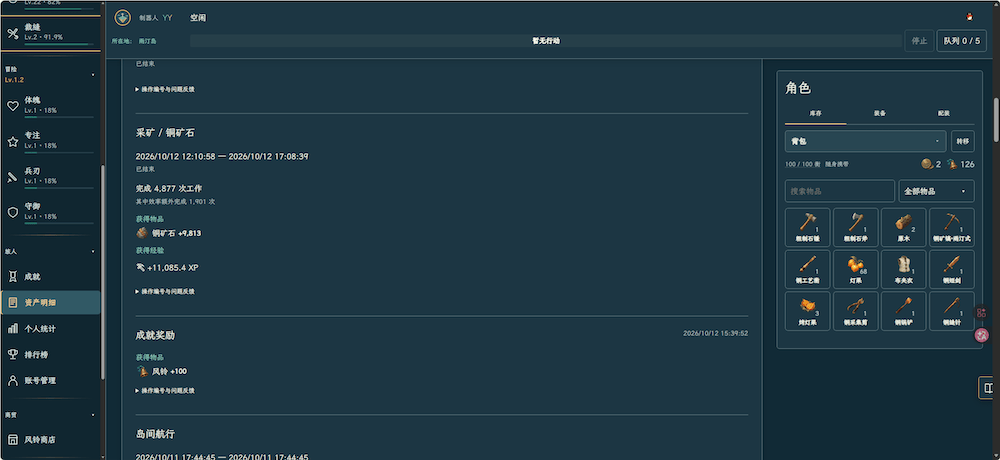The image size is (1000, 460).
Task: Click the page scrollbar at the window's right edge
Action: 996,120
